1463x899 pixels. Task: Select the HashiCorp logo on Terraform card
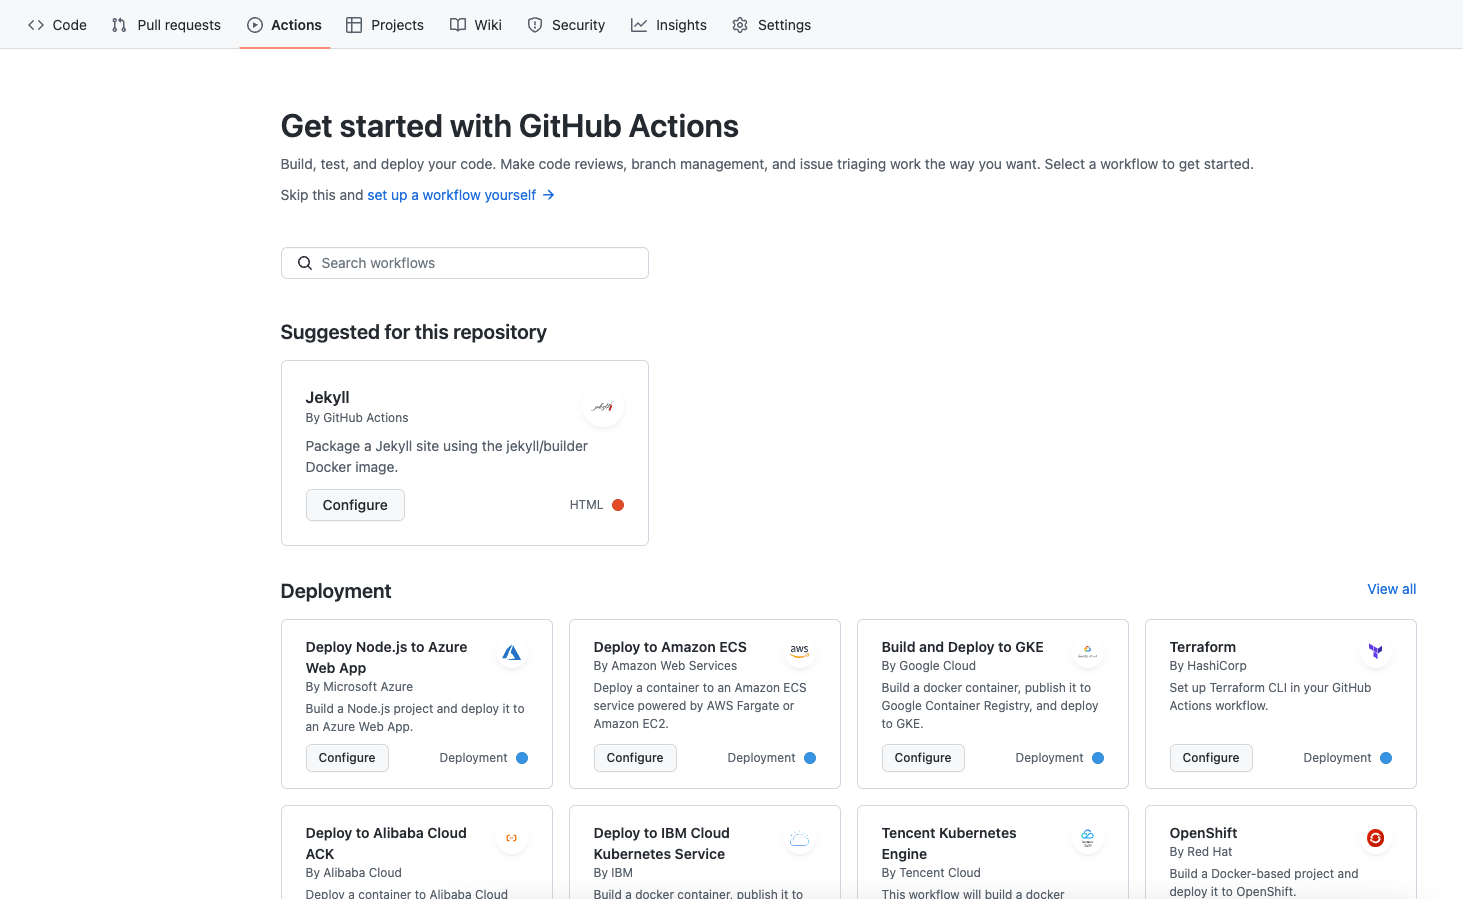(x=1375, y=652)
